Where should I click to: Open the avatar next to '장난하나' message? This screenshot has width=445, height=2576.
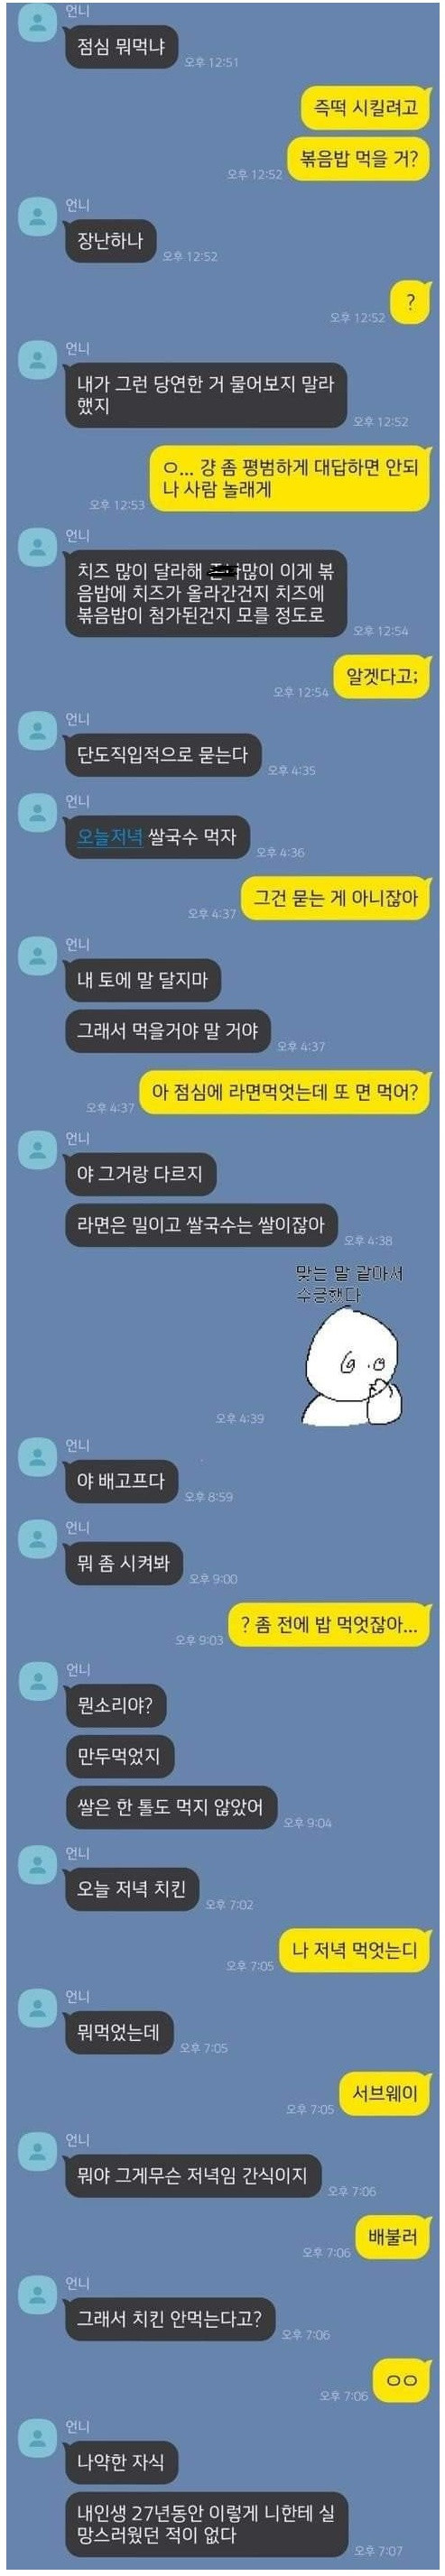tap(38, 216)
